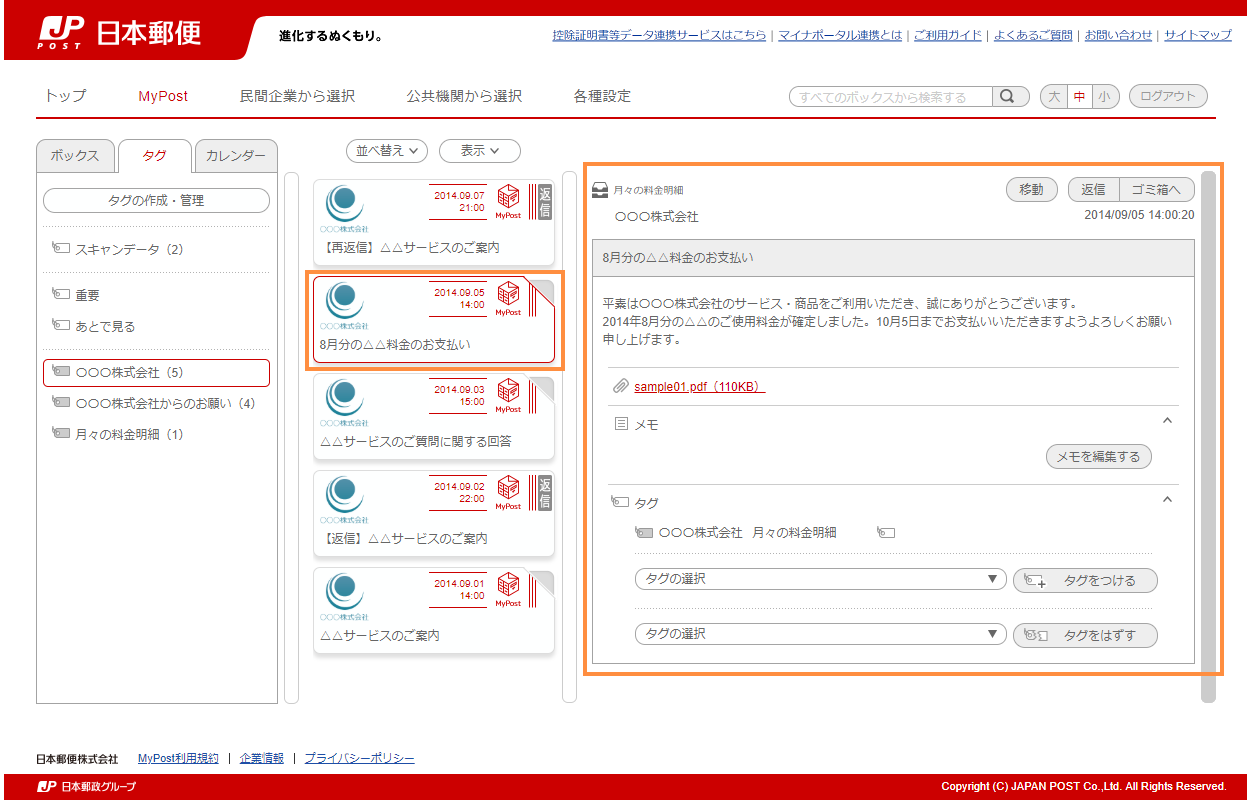This screenshot has width=1251, height=800.
Task: Click the Japan Post logo in the header
Action: 120,32
